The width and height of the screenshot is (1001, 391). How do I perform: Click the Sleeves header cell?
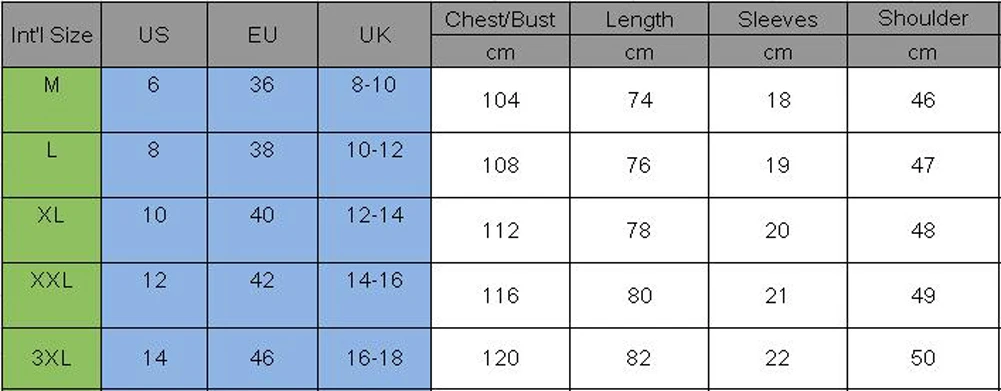778,19
